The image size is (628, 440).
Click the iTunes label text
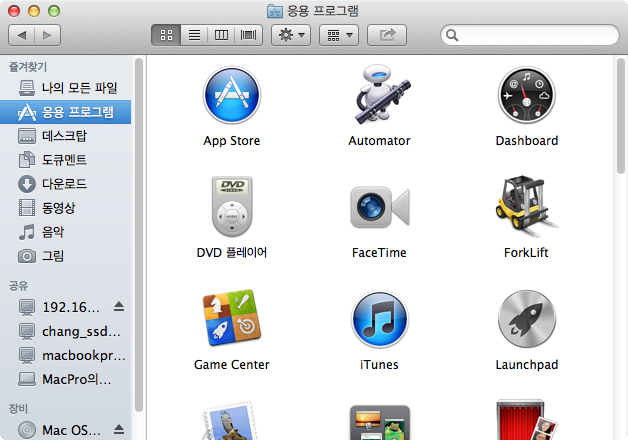coord(379,365)
